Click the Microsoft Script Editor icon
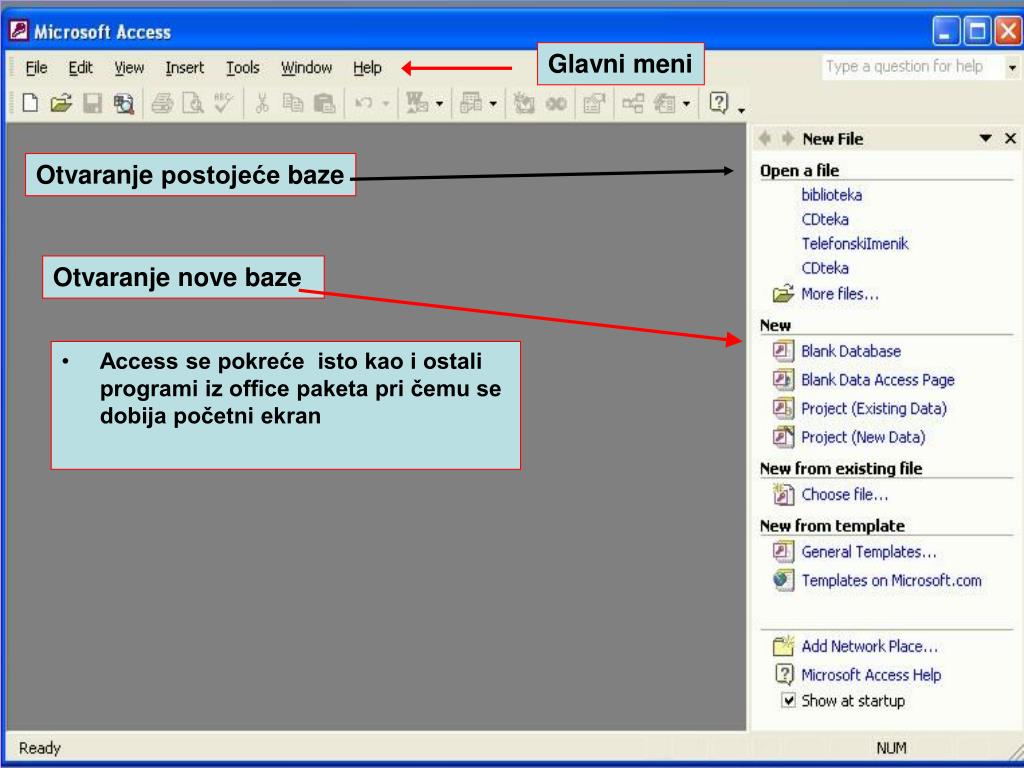The image size is (1024, 768). click(x=556, y=103)
